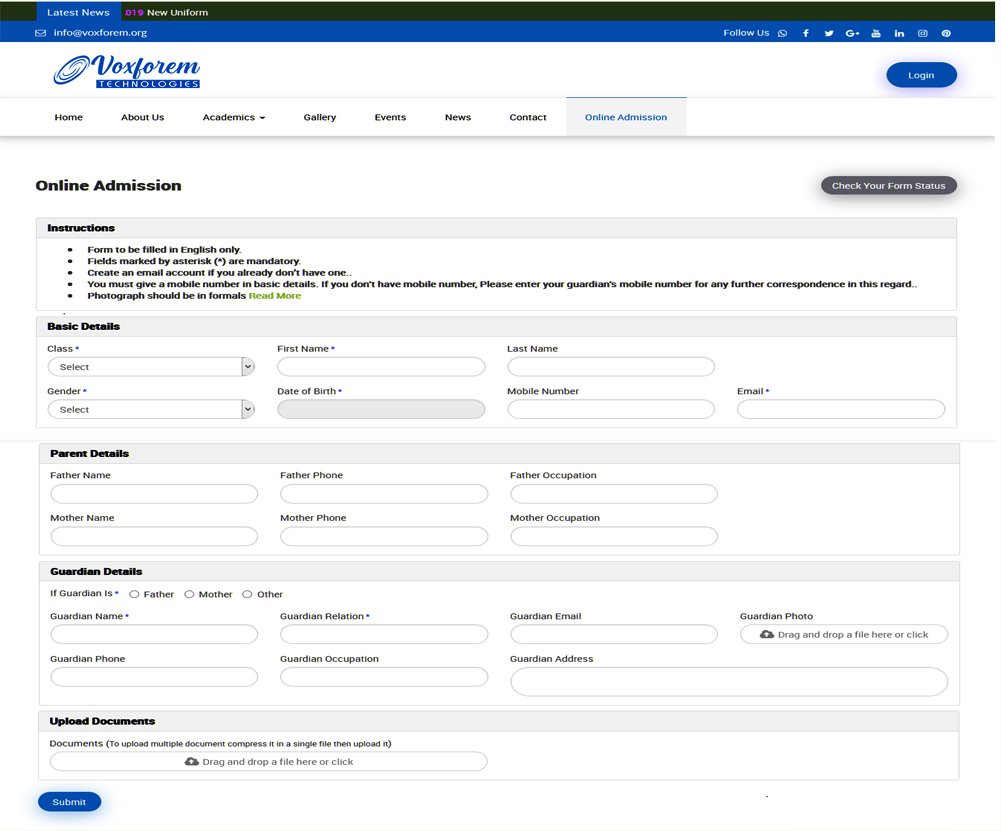Select the Other guardian option
Screen dimensions: 1001x831
tap(247, 594)
